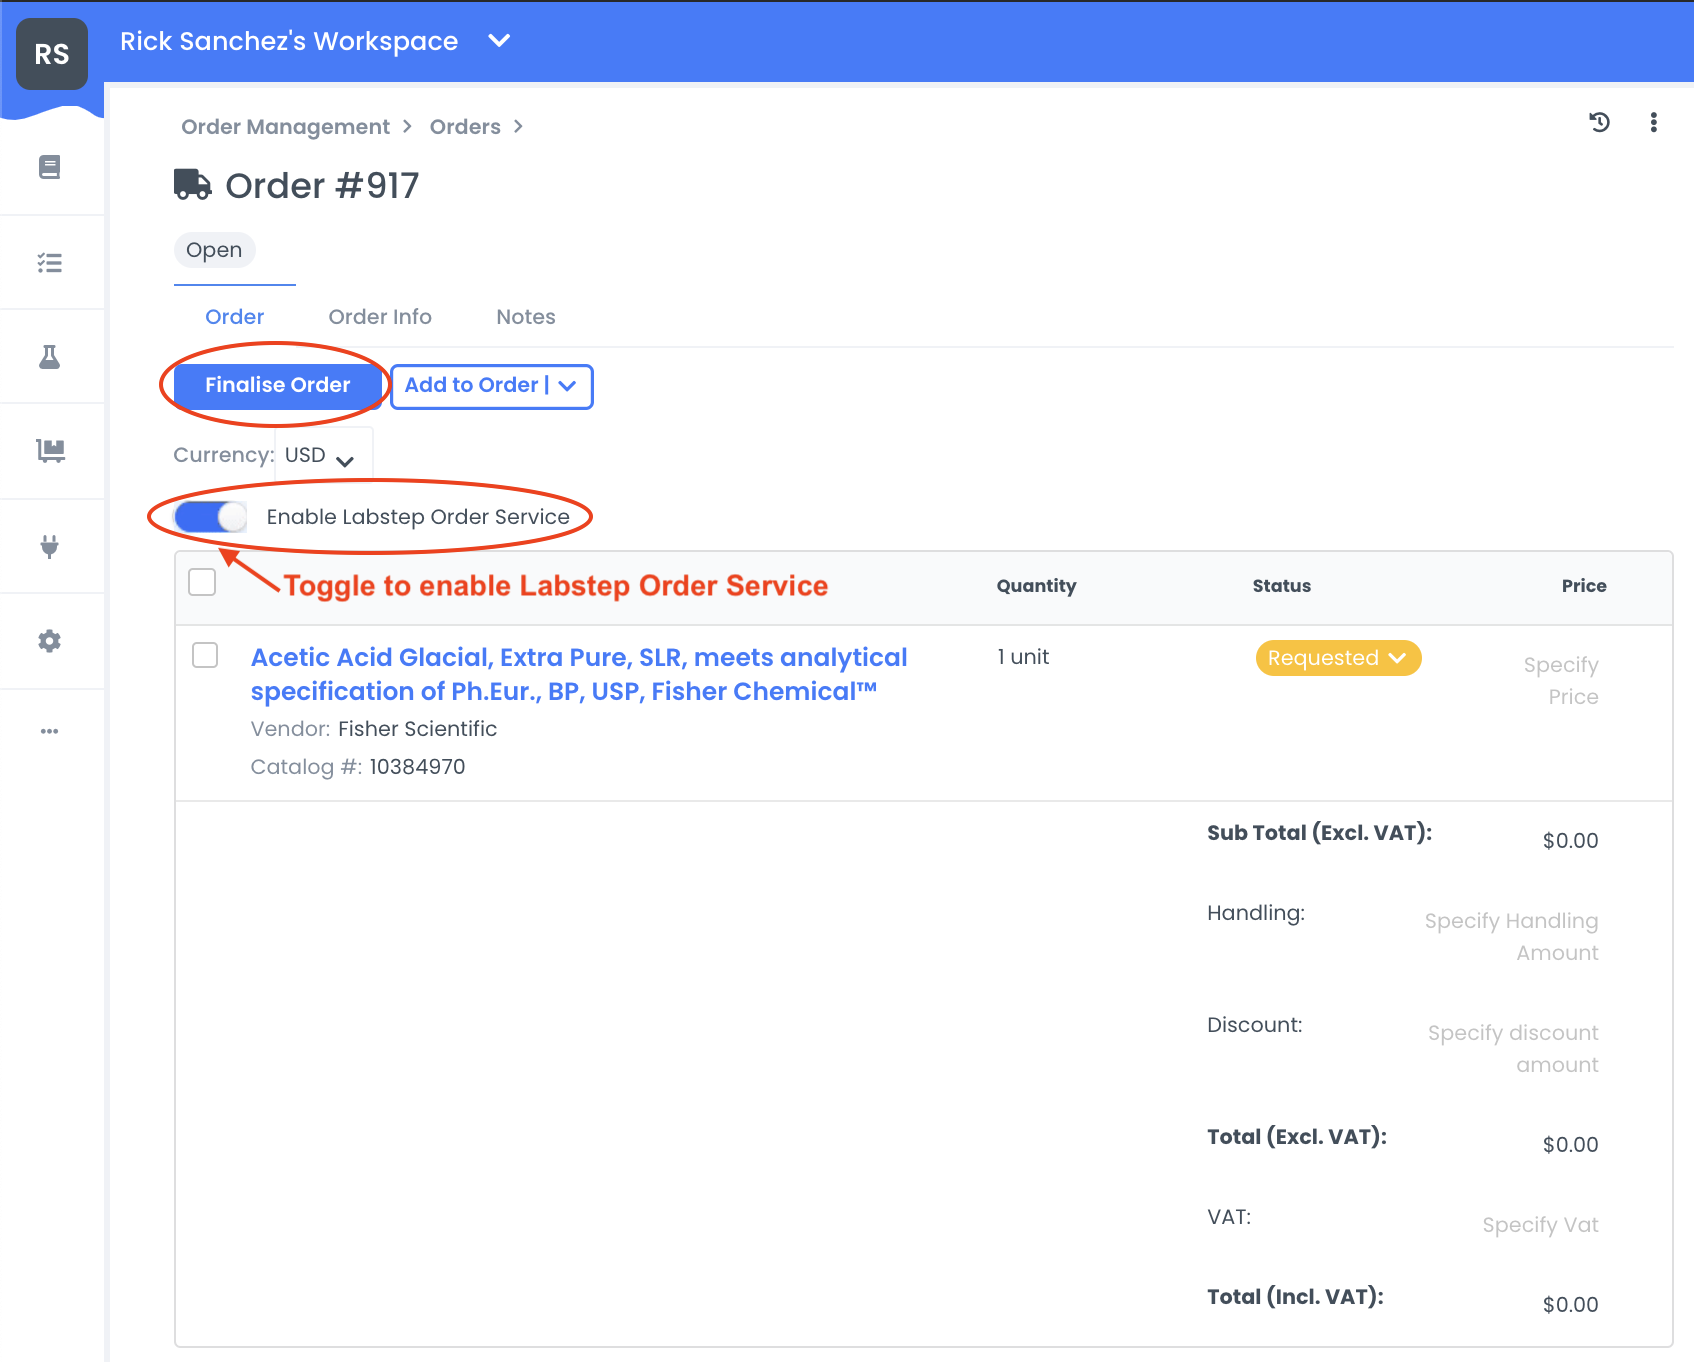The height and width of the screenshot is (1362, 1694).
Task: Open the three-dot overflow menu top right
Action: coord(1654,122)
